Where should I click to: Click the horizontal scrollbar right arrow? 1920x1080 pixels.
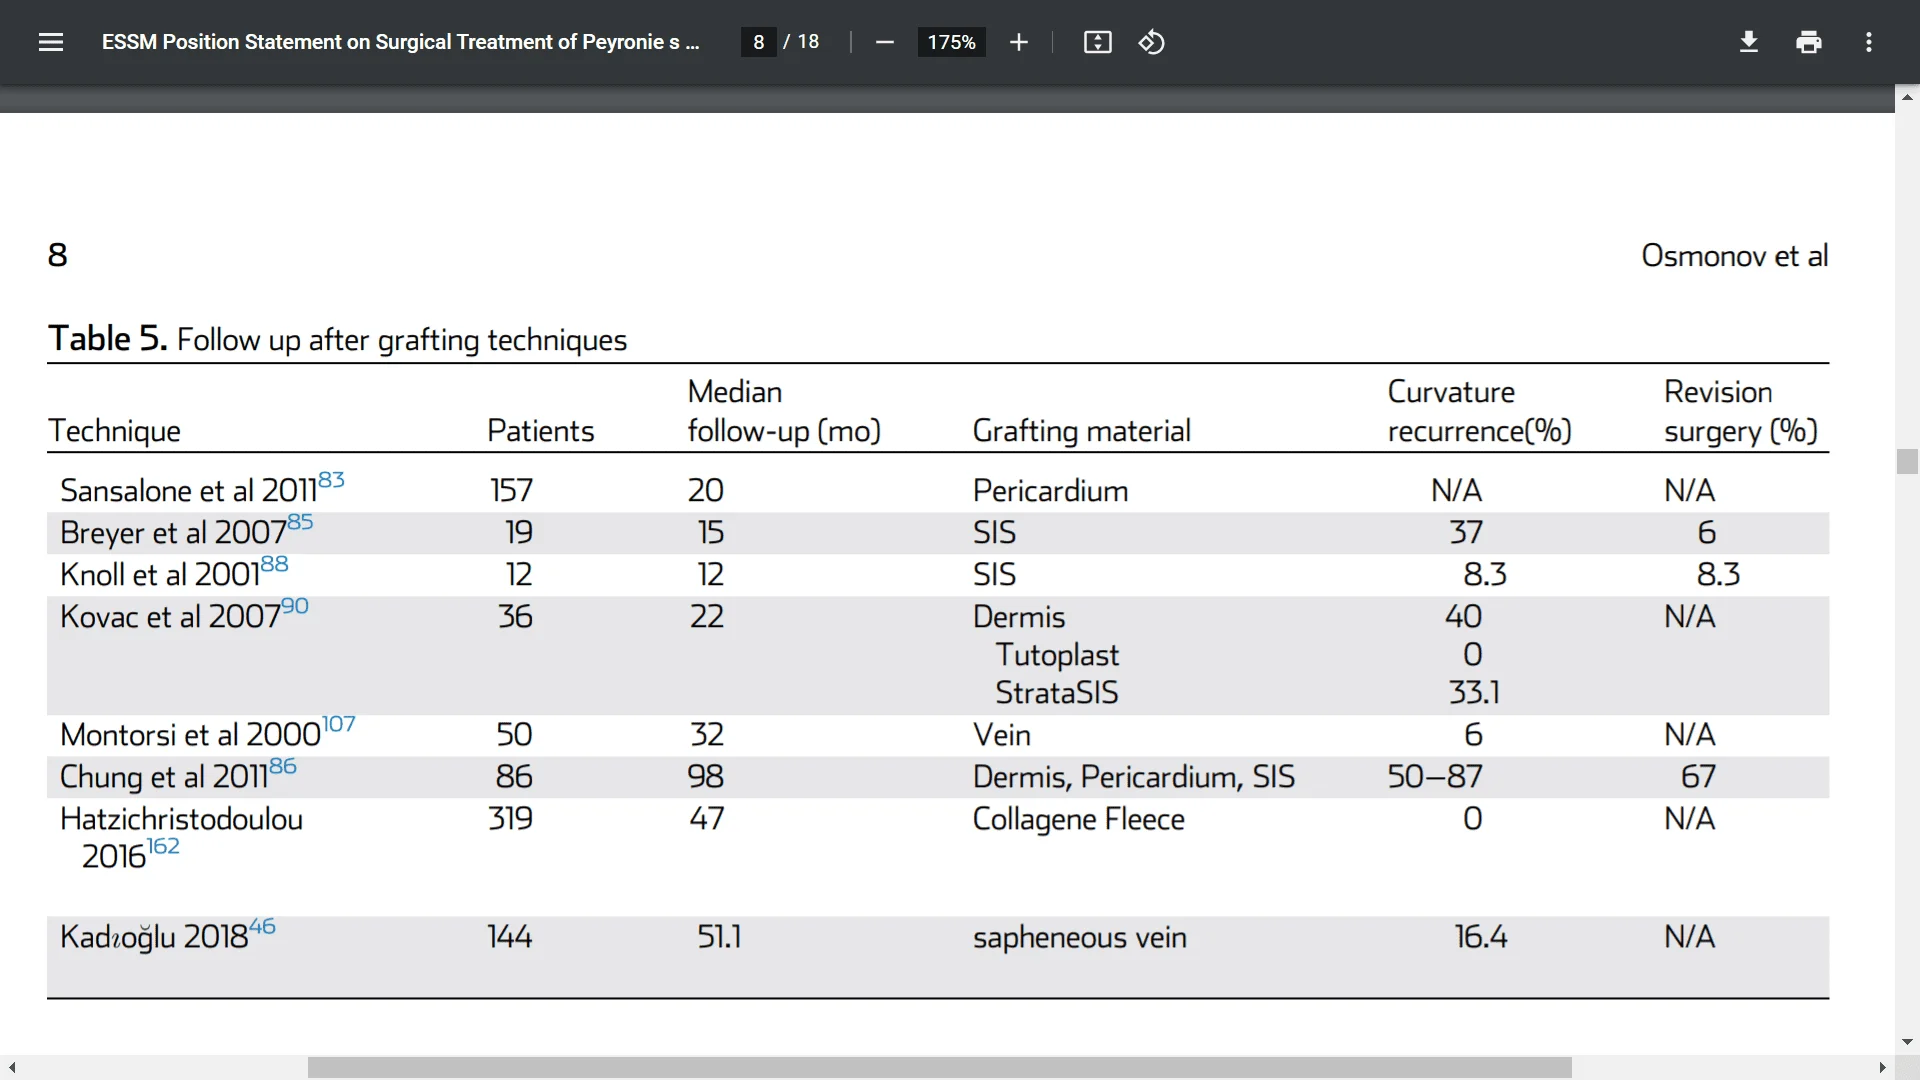(x=1882, y=1068)
